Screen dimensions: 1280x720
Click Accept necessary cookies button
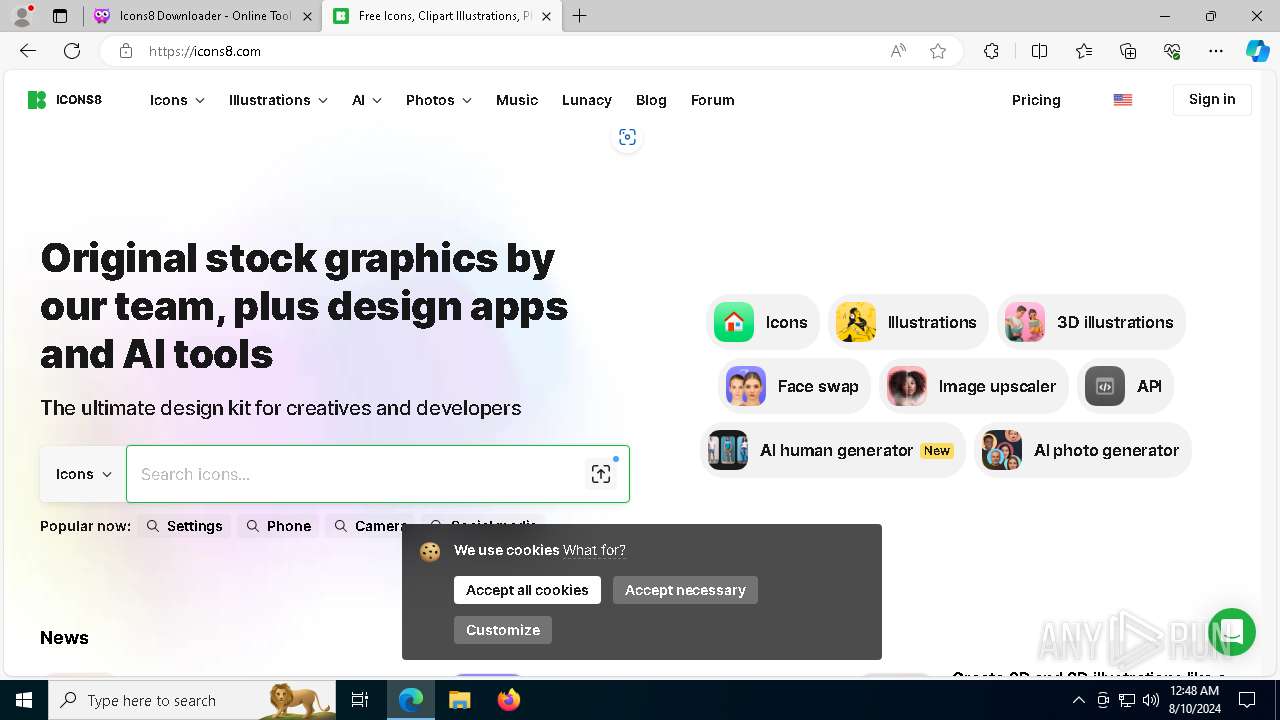pos(685,590)
